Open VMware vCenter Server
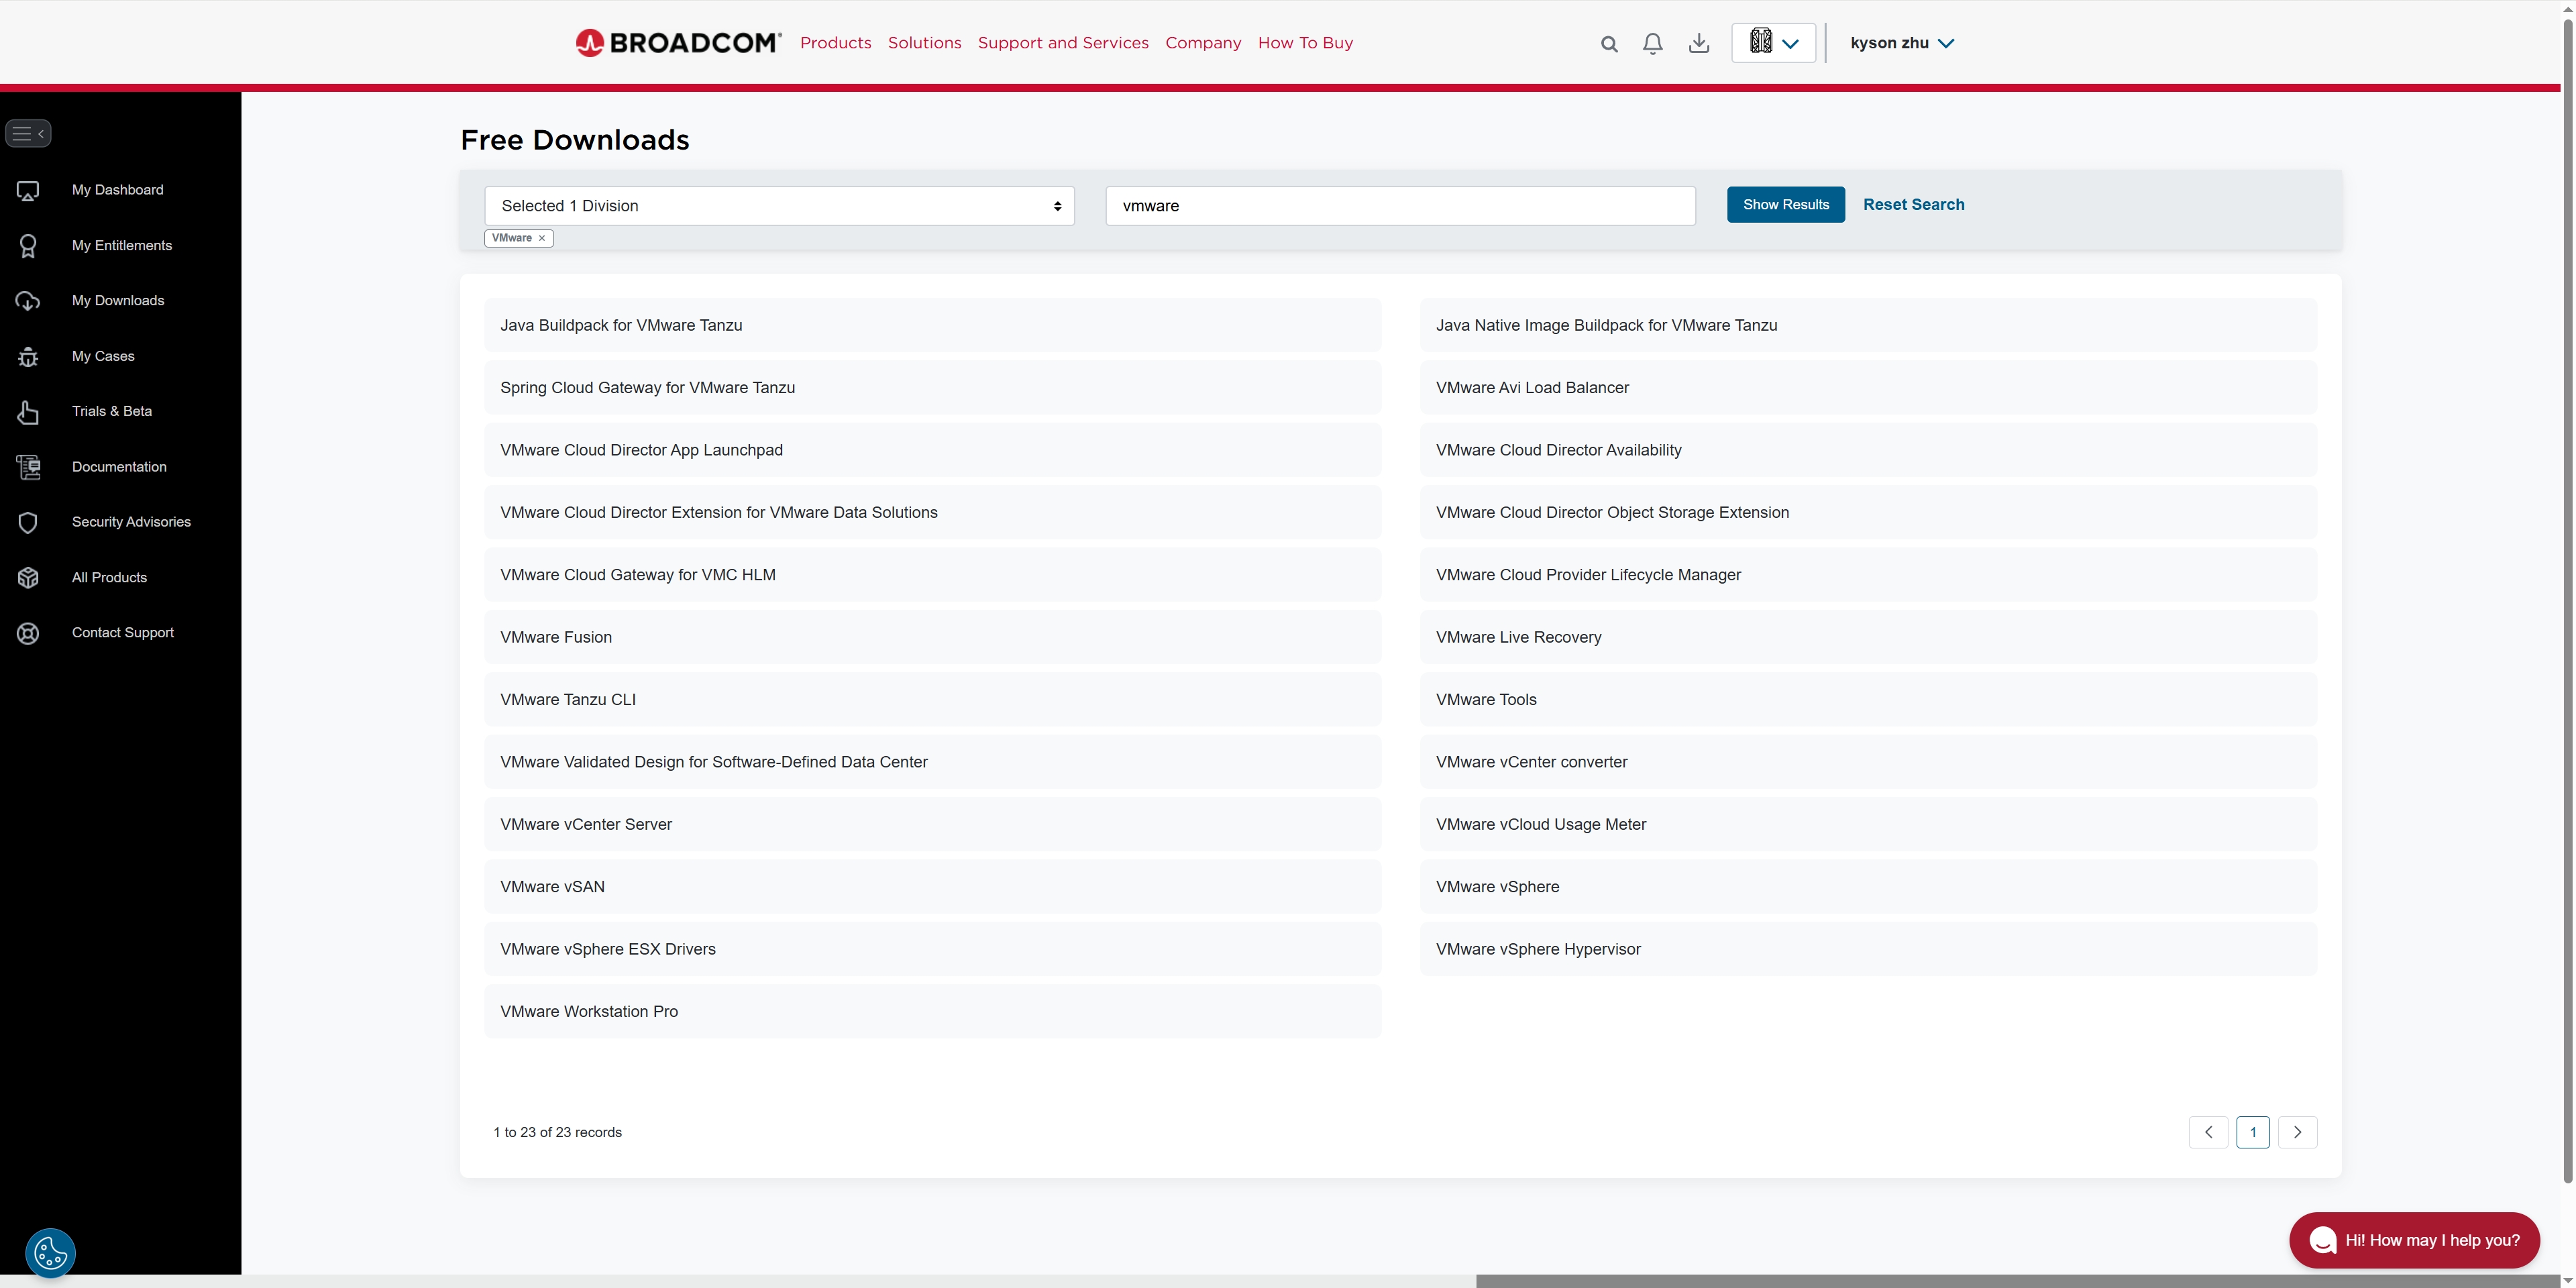 932,825
